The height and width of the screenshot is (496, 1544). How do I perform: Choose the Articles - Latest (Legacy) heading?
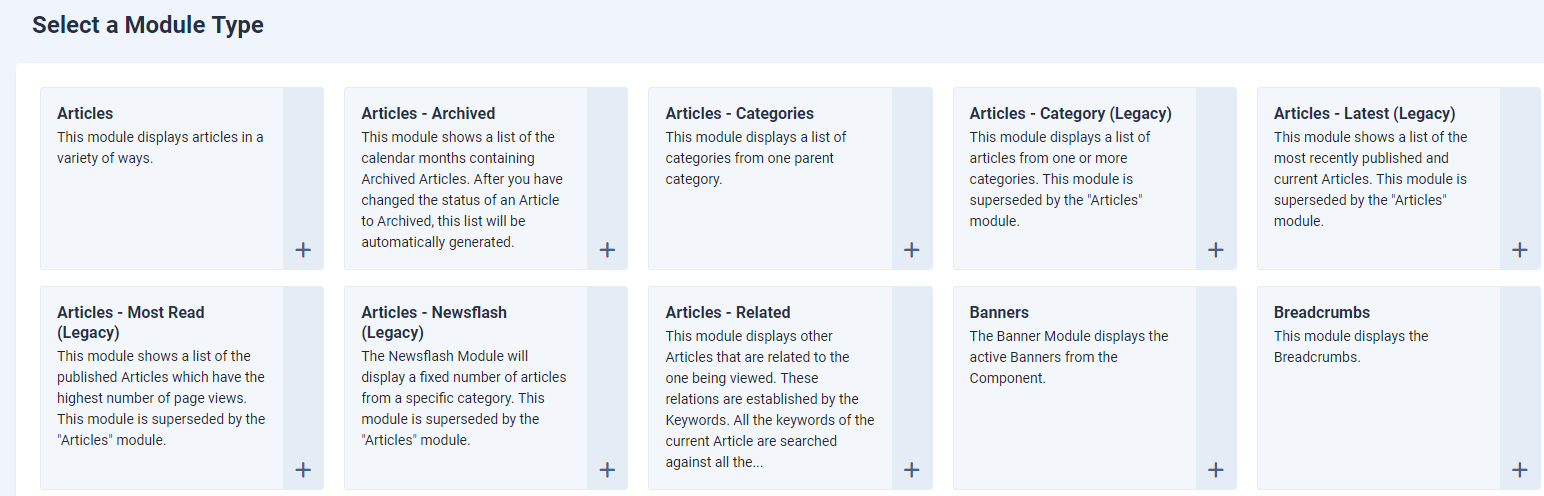click(x=1364, y=114)
